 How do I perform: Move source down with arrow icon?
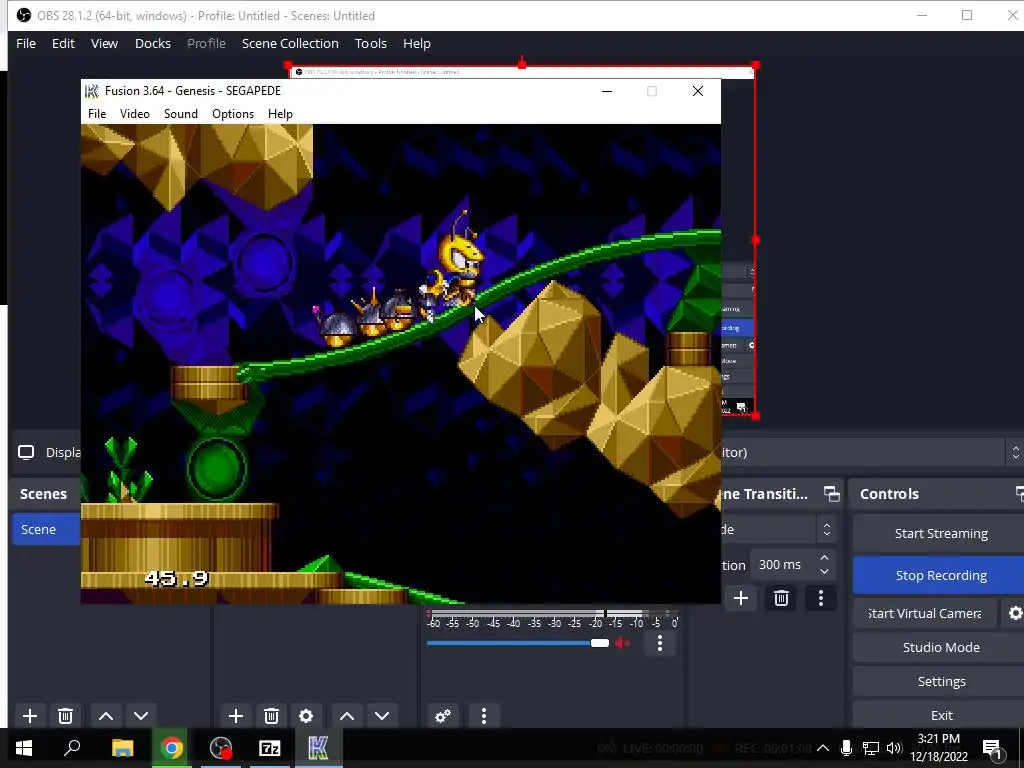point(382,716)
